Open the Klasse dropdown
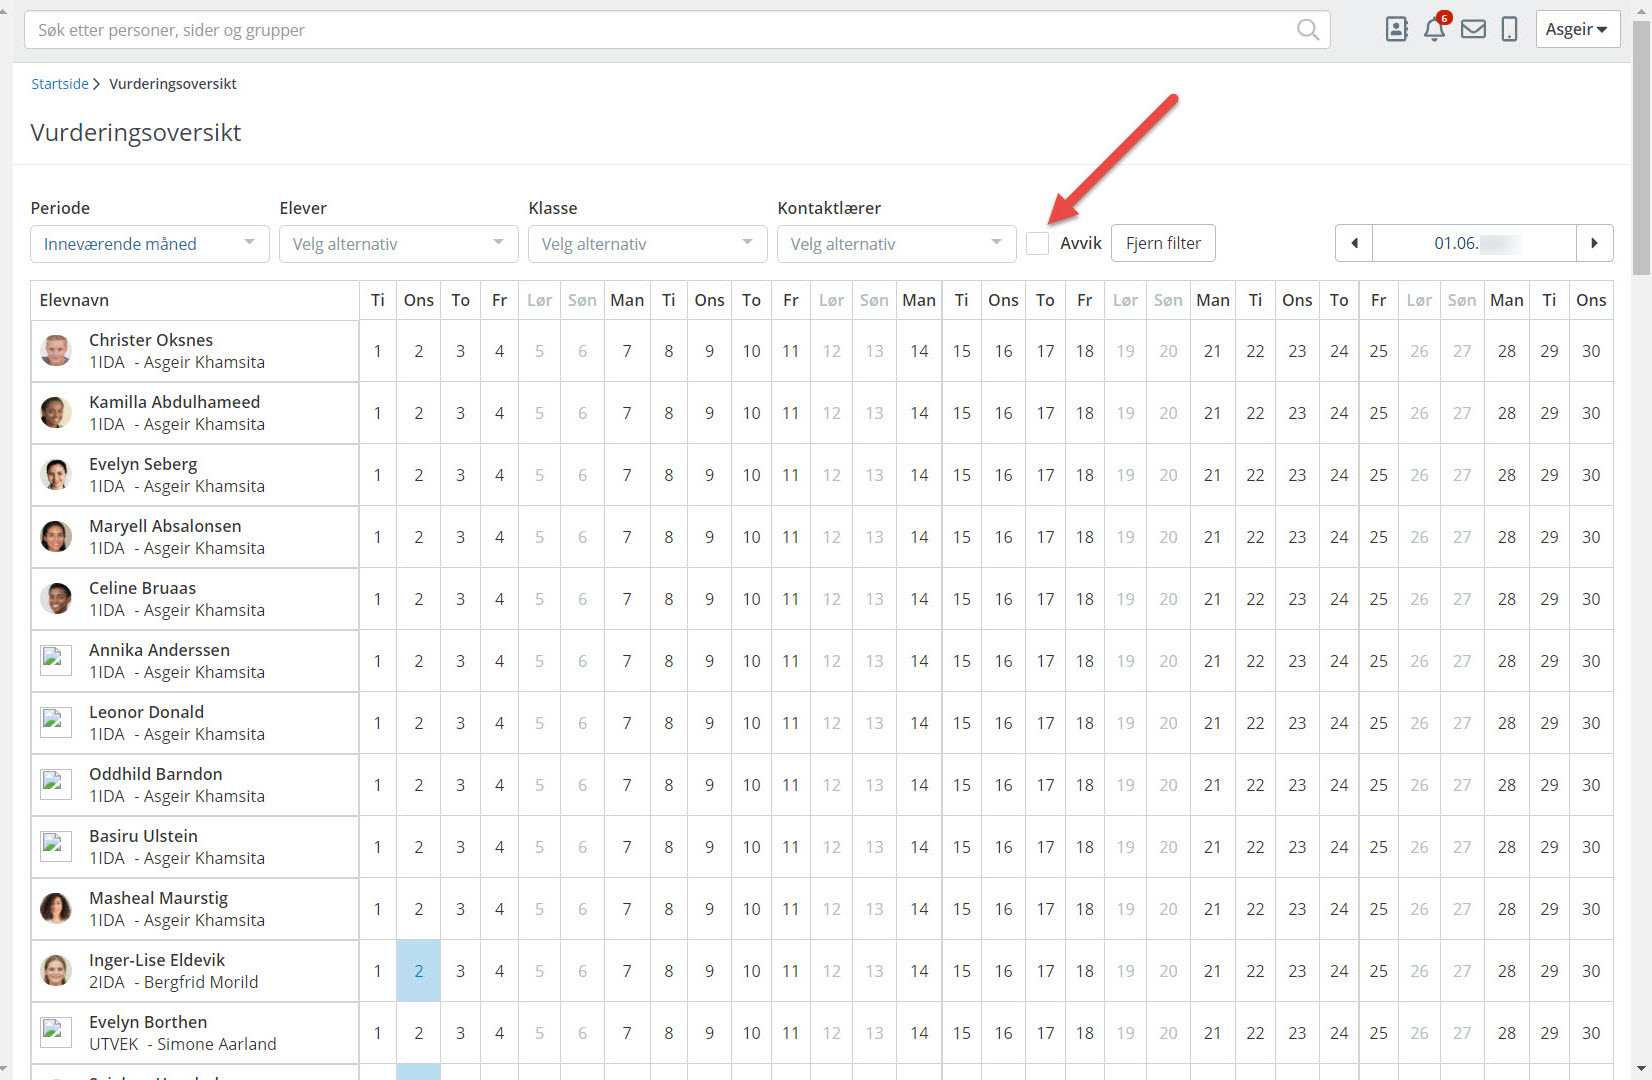 647,244
